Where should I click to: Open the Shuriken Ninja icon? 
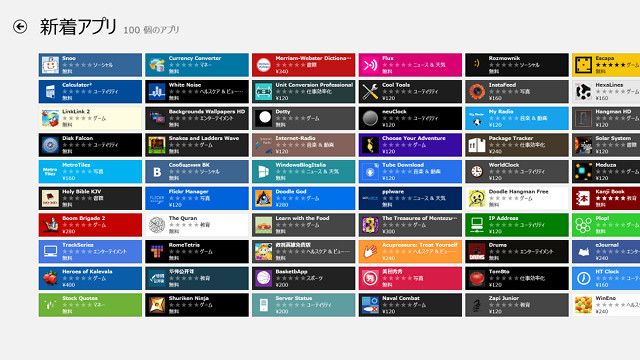click(x=157, y=305)
